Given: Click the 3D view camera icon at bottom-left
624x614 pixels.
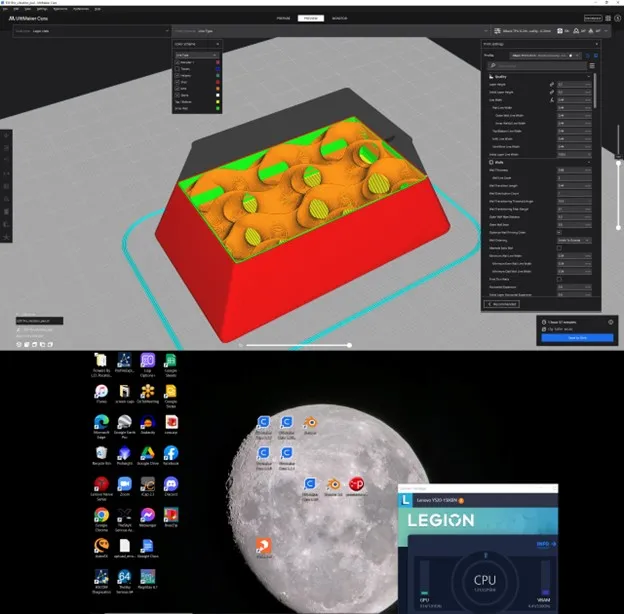Looking at the screenshot, I should 19,345.
